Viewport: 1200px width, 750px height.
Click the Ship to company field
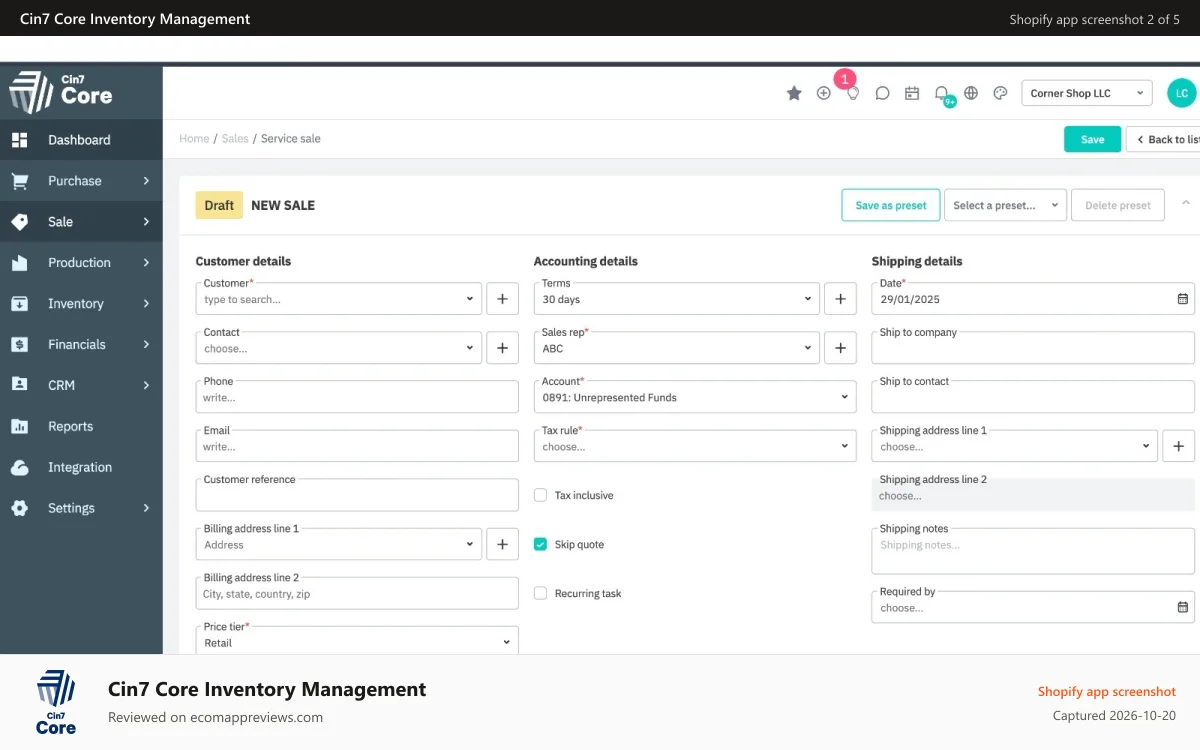(1033, 348)
